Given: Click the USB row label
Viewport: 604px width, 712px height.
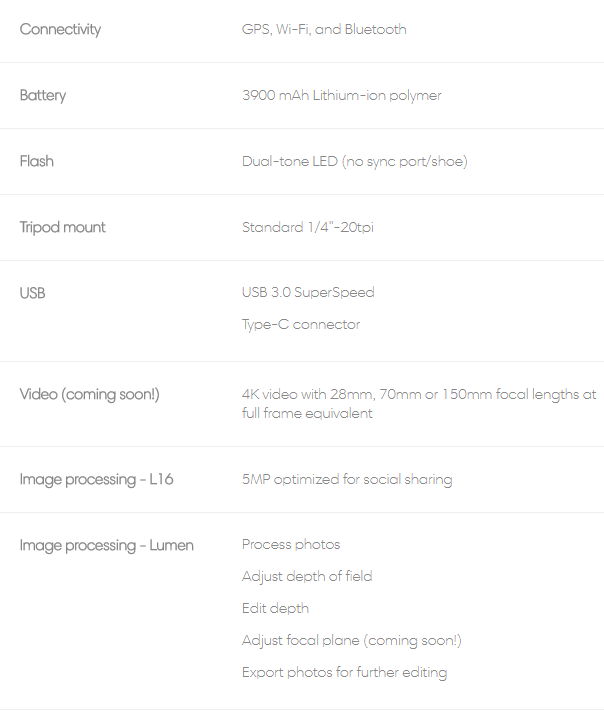Looking at the screenshot, I should 32,293.
